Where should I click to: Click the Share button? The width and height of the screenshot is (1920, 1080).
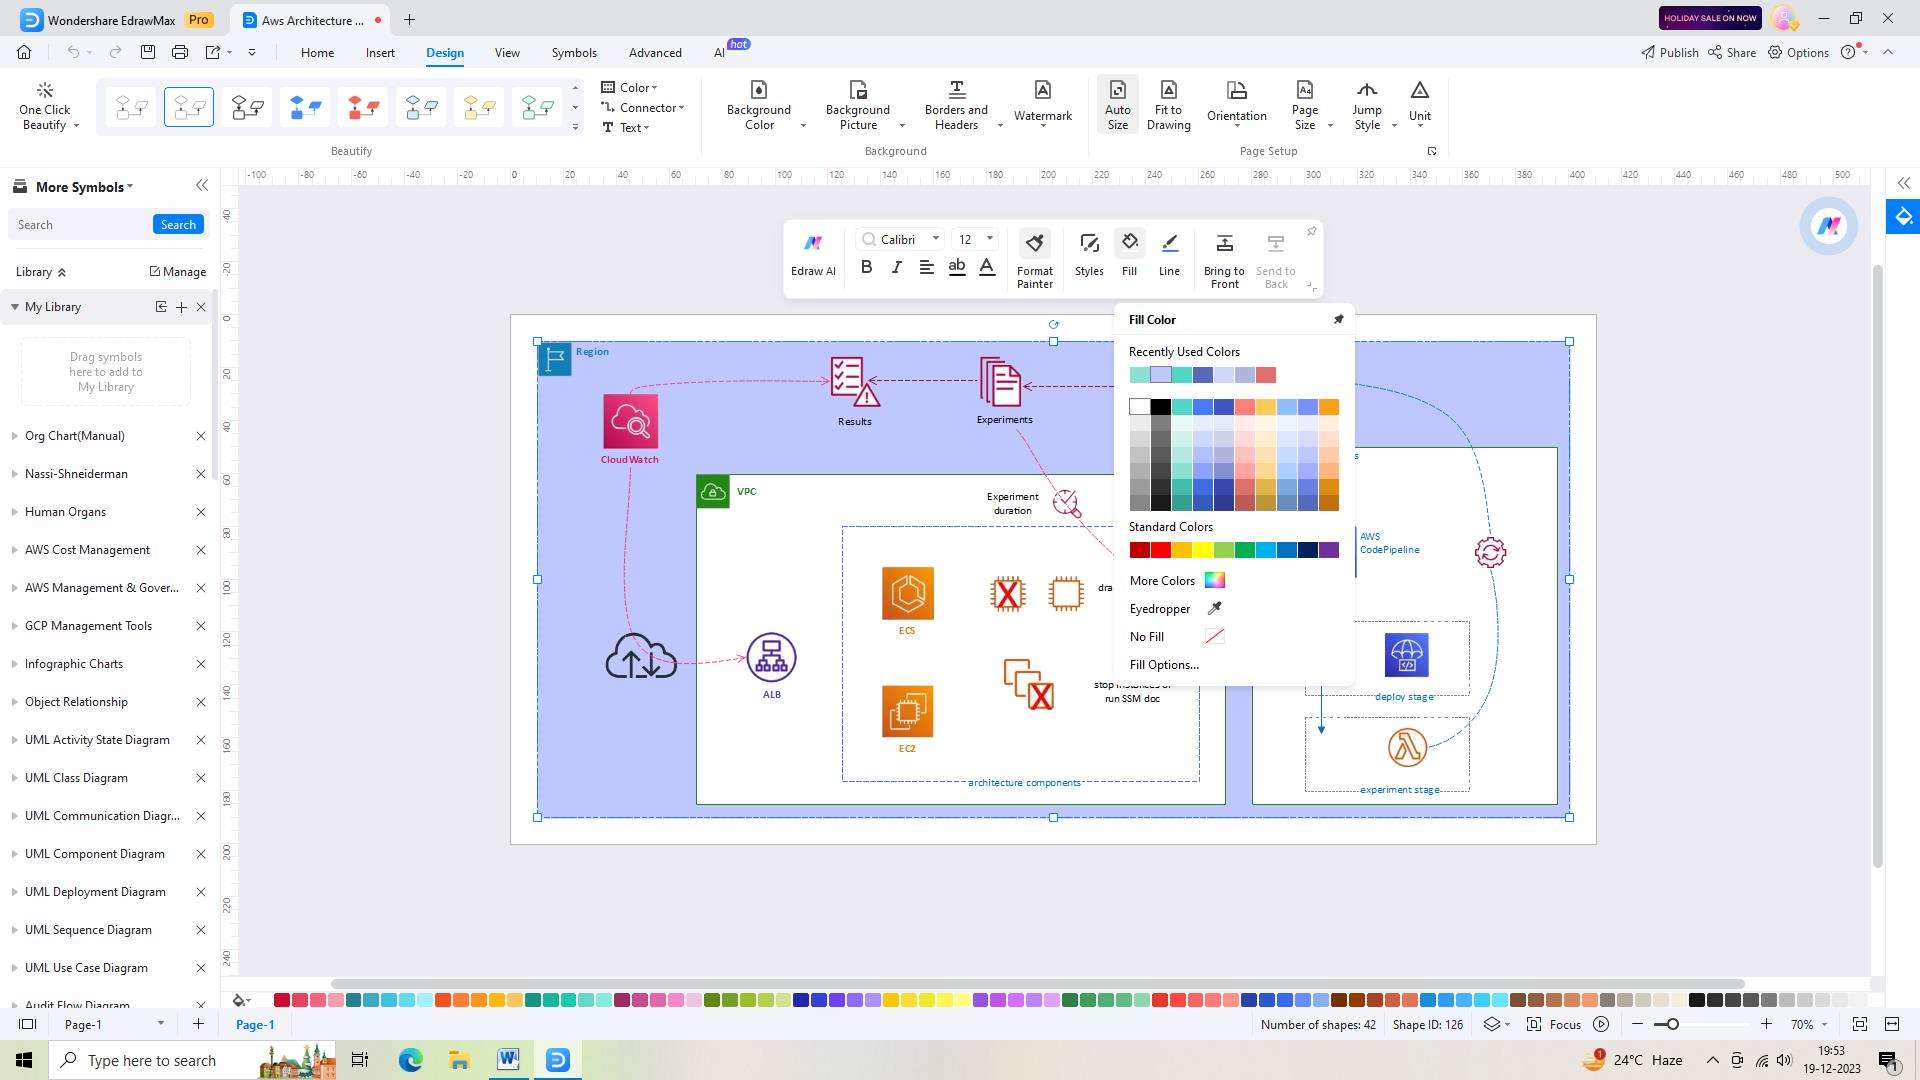[1732, 52]
